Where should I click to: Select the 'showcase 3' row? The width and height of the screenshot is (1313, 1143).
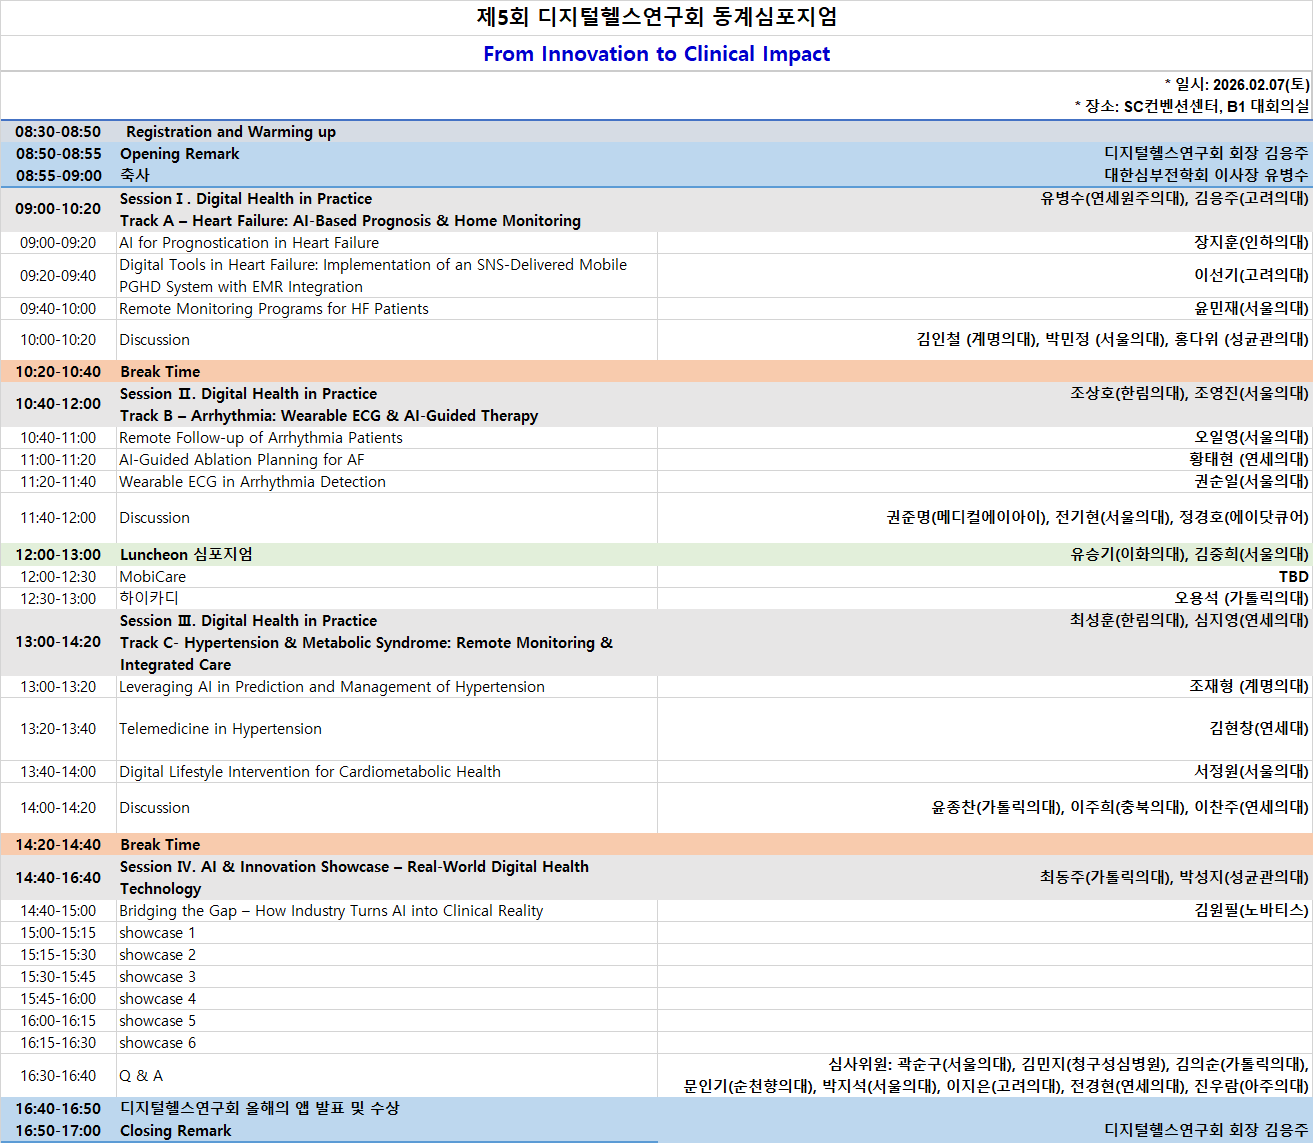[157, 977]
